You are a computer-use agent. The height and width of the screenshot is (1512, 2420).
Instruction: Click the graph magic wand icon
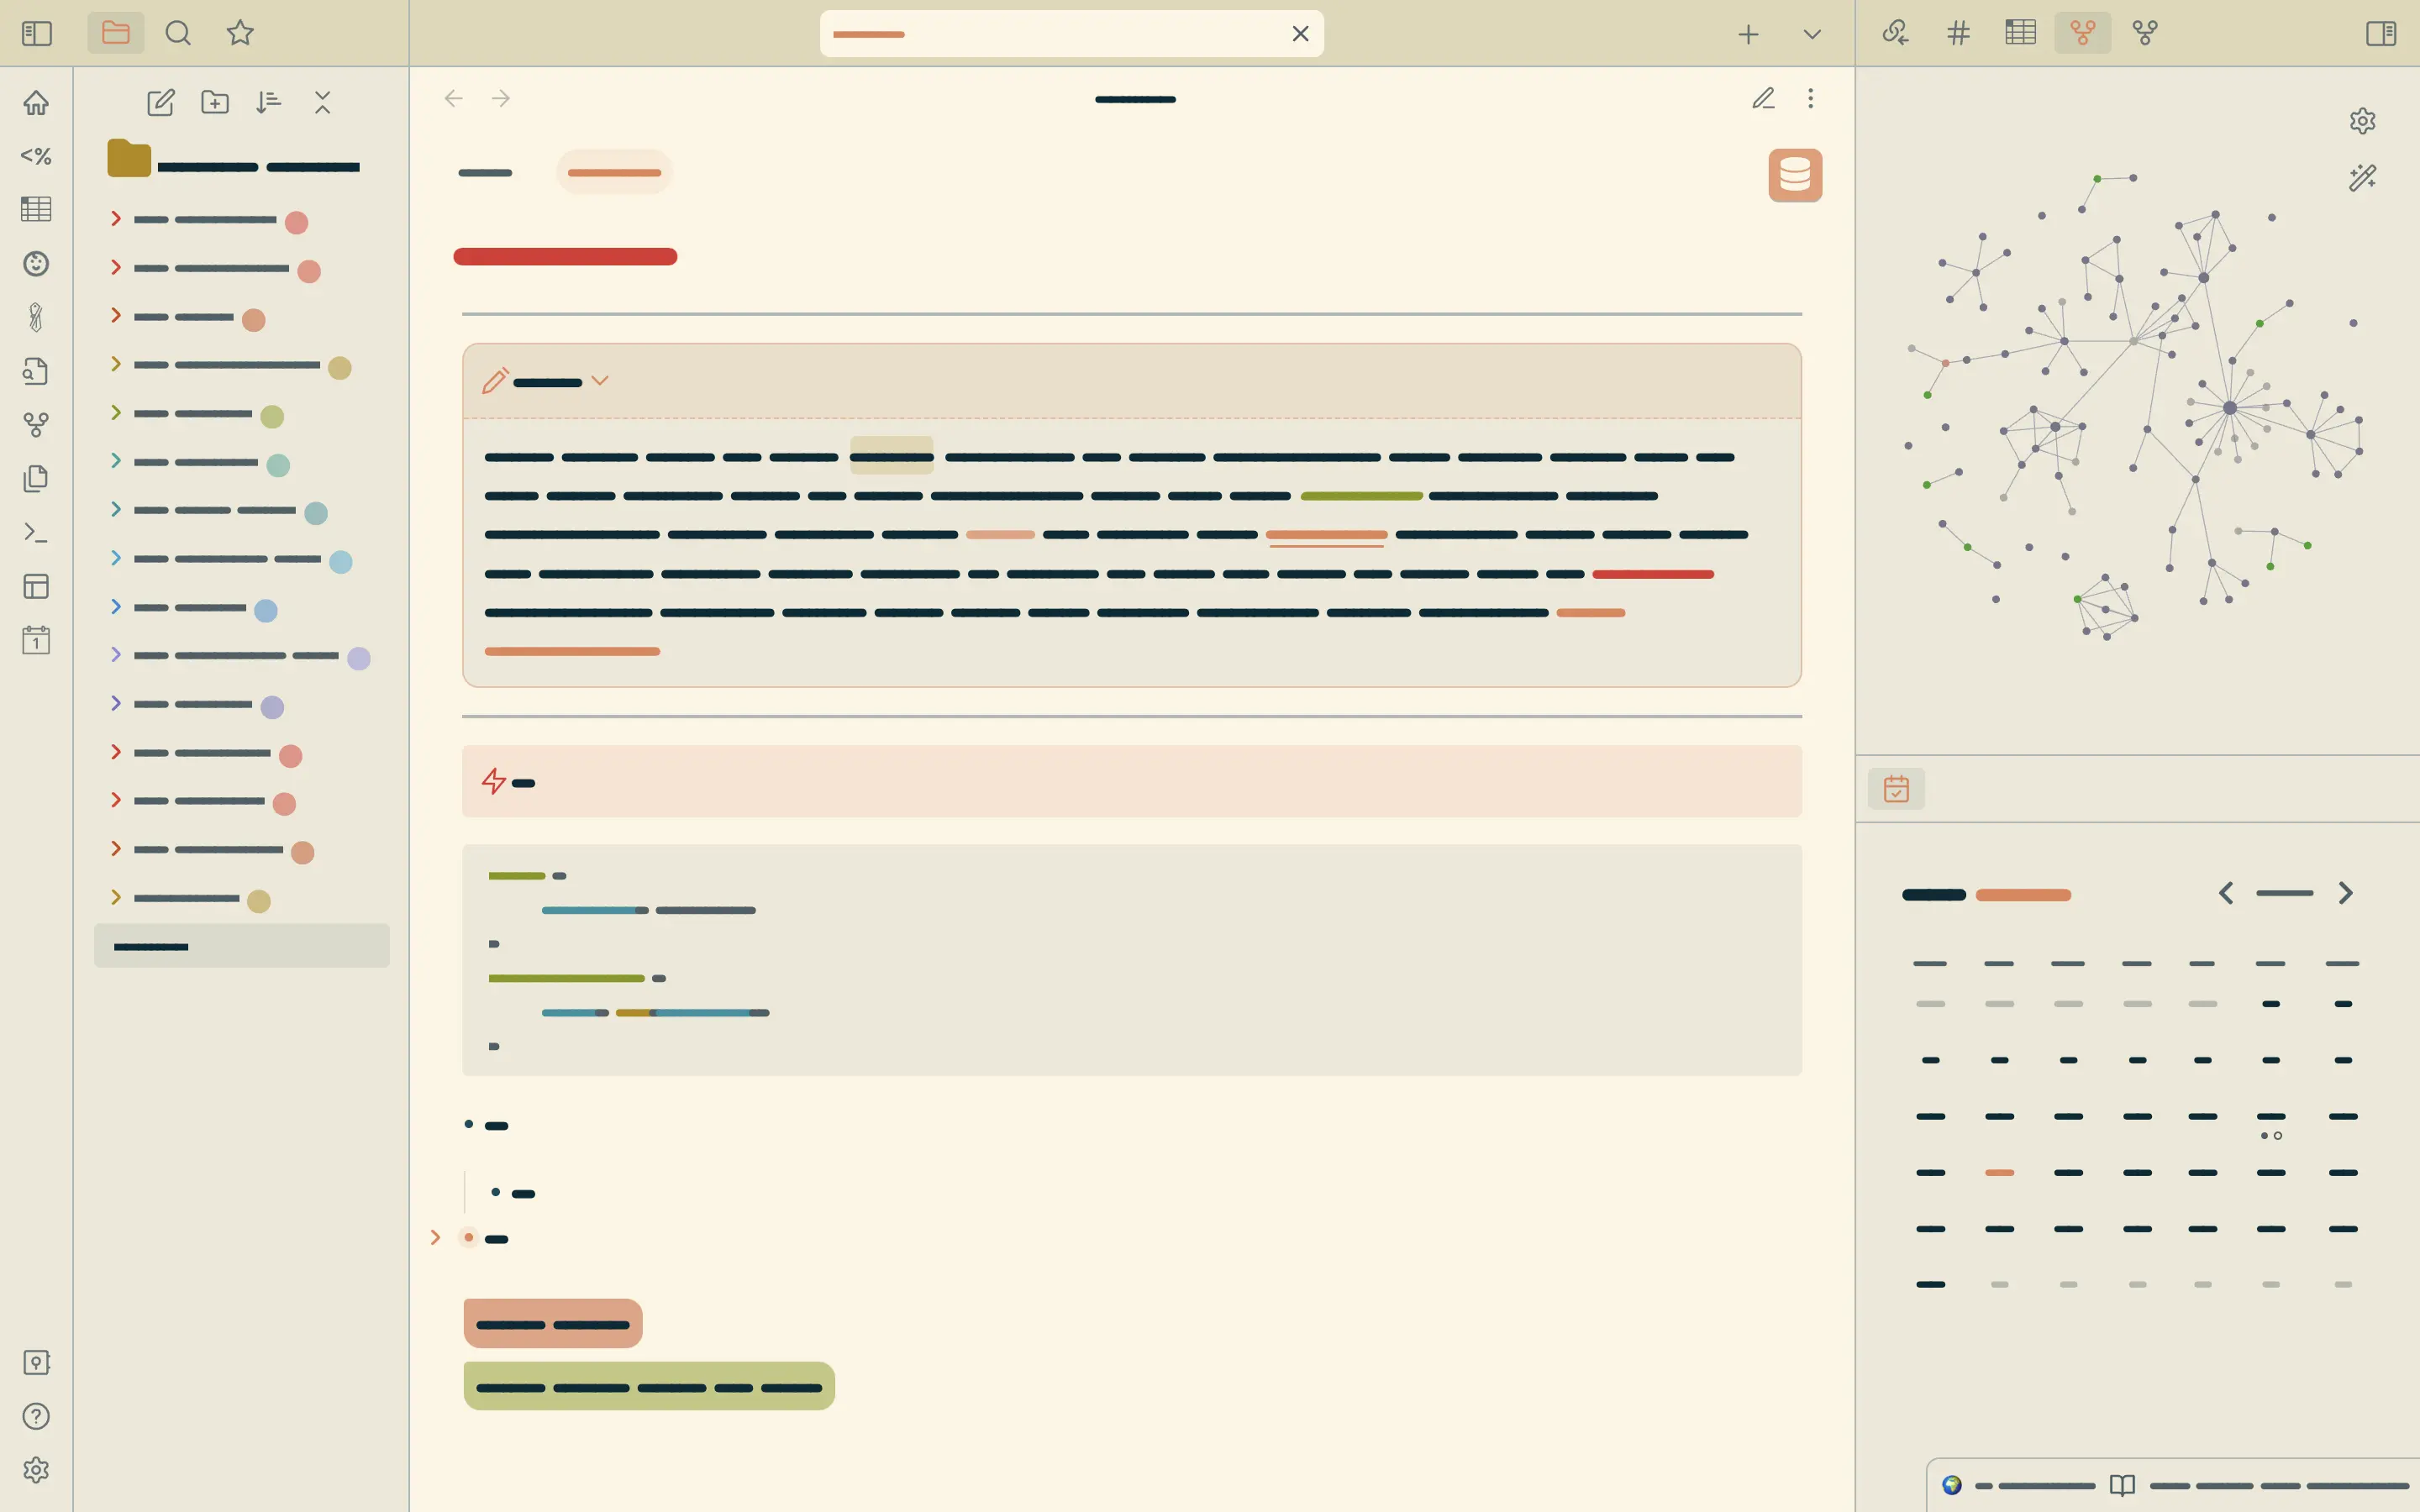2362,178
